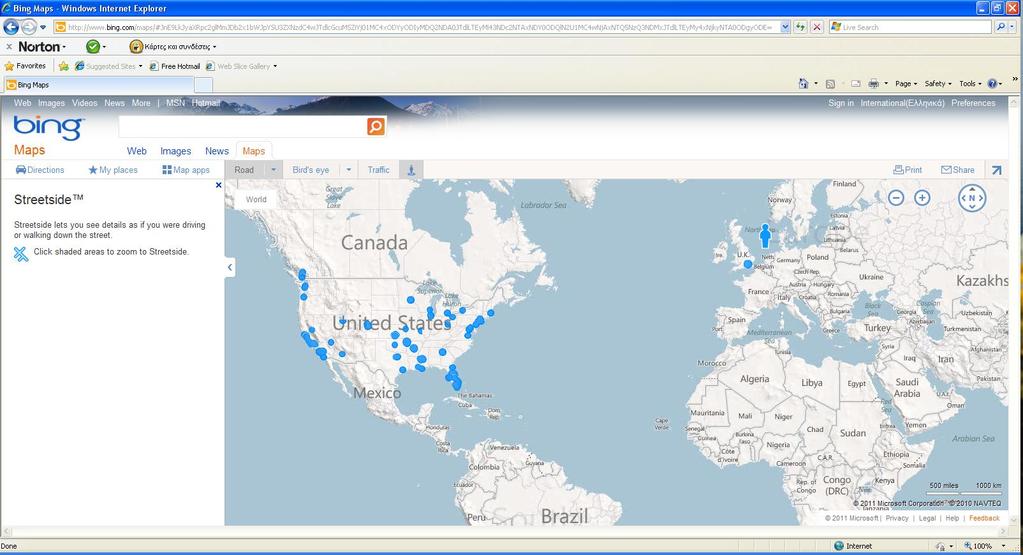This screenshot has width=1023, height=555.
Task: Zoom in the map with plus button
Action: click(922, 198)
